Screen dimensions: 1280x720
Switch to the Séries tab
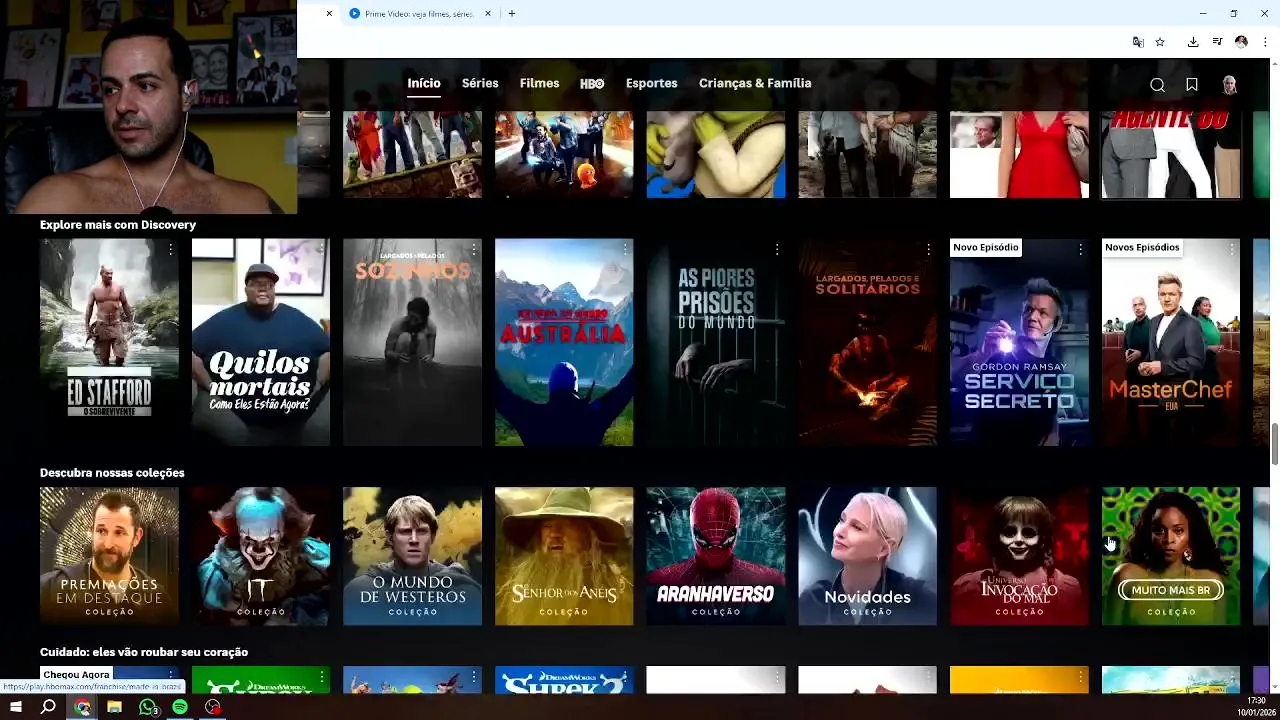pyautogui.click(x=480, y=83)
